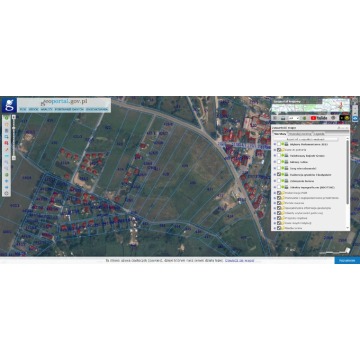Open the last menu right of POBIERANIE DANYCH
The height and width of the screenshot is (360, 360).
[x=97, y=109]
